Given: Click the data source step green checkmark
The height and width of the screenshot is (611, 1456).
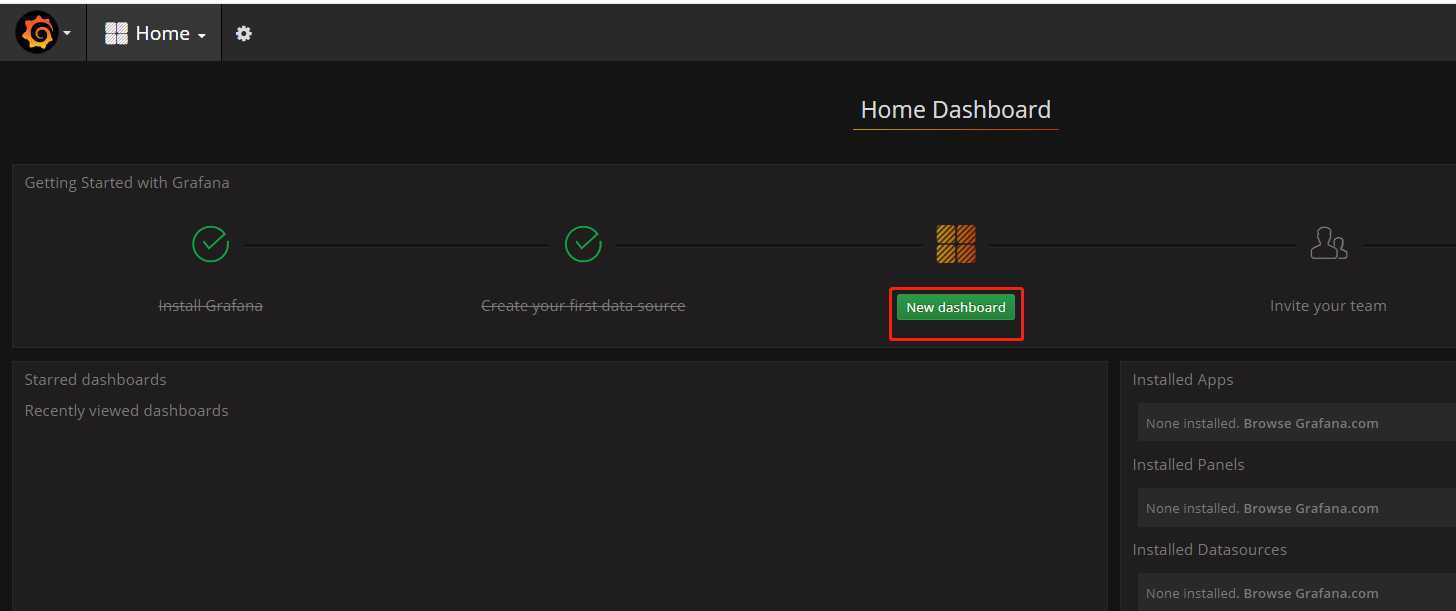Looking at the screenshot, I should coord(583,244).
